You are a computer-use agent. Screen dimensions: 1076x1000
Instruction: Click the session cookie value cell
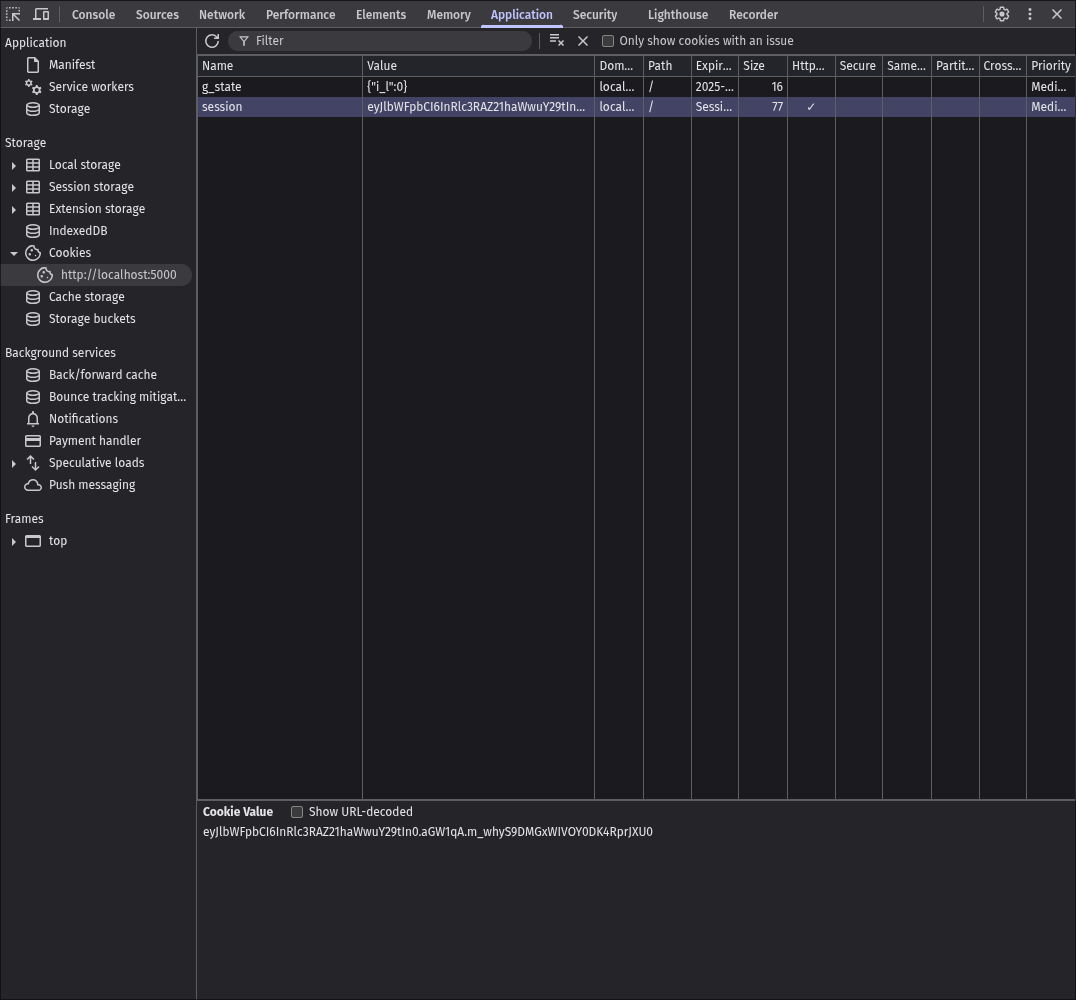click(x=478, y=107)
